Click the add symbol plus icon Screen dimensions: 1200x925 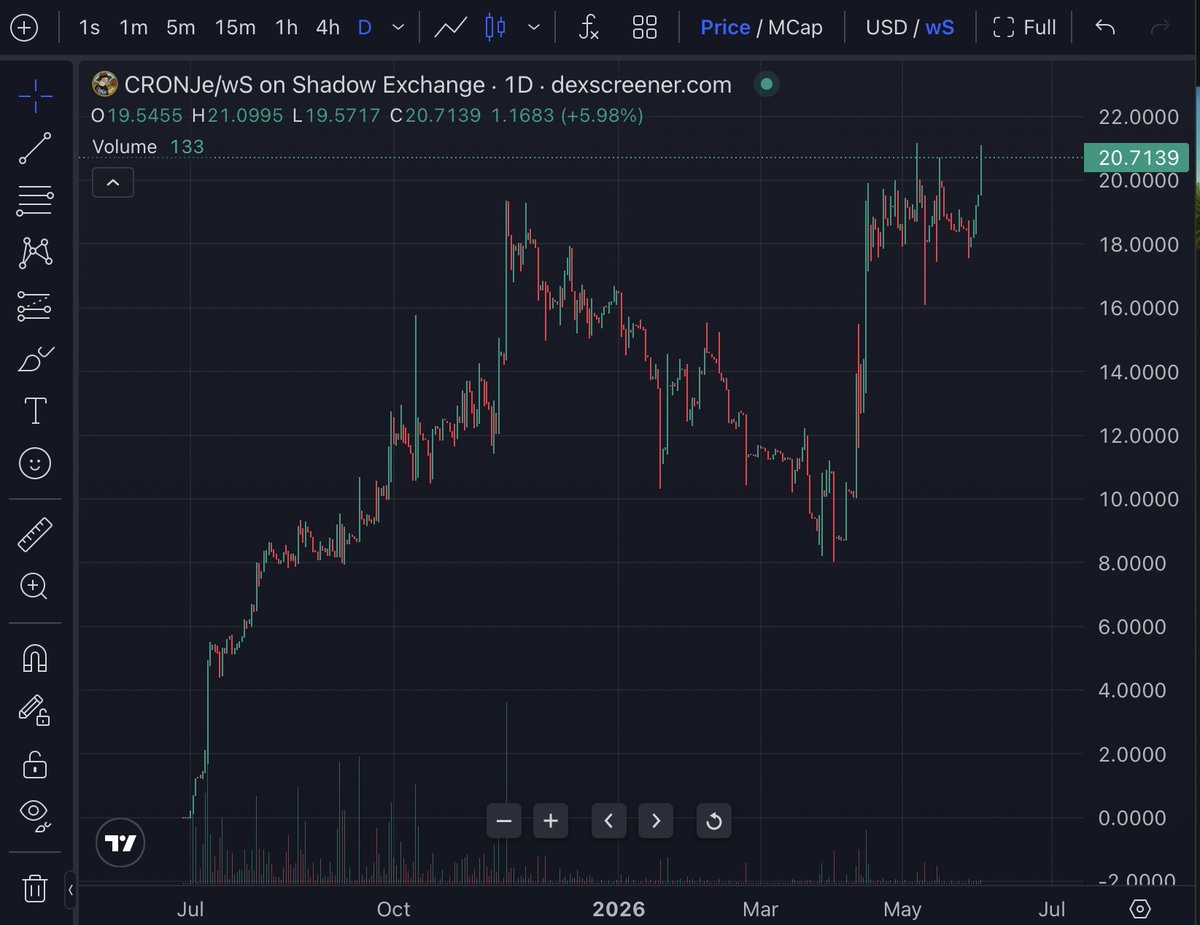[24, 28]
